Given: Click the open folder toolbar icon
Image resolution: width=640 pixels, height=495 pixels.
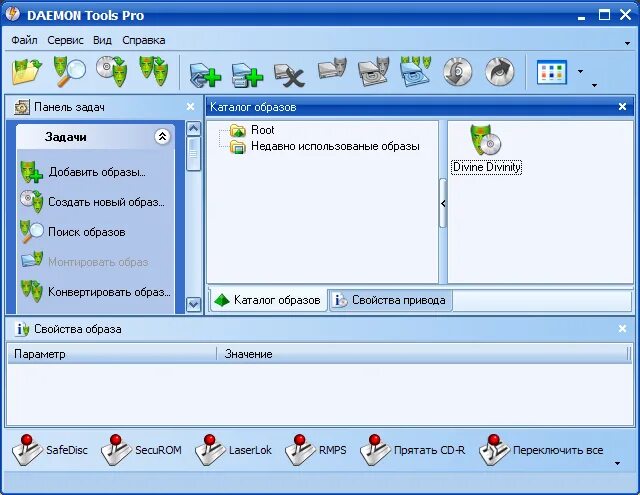Looking at the screenshot, I should [27, 72].
